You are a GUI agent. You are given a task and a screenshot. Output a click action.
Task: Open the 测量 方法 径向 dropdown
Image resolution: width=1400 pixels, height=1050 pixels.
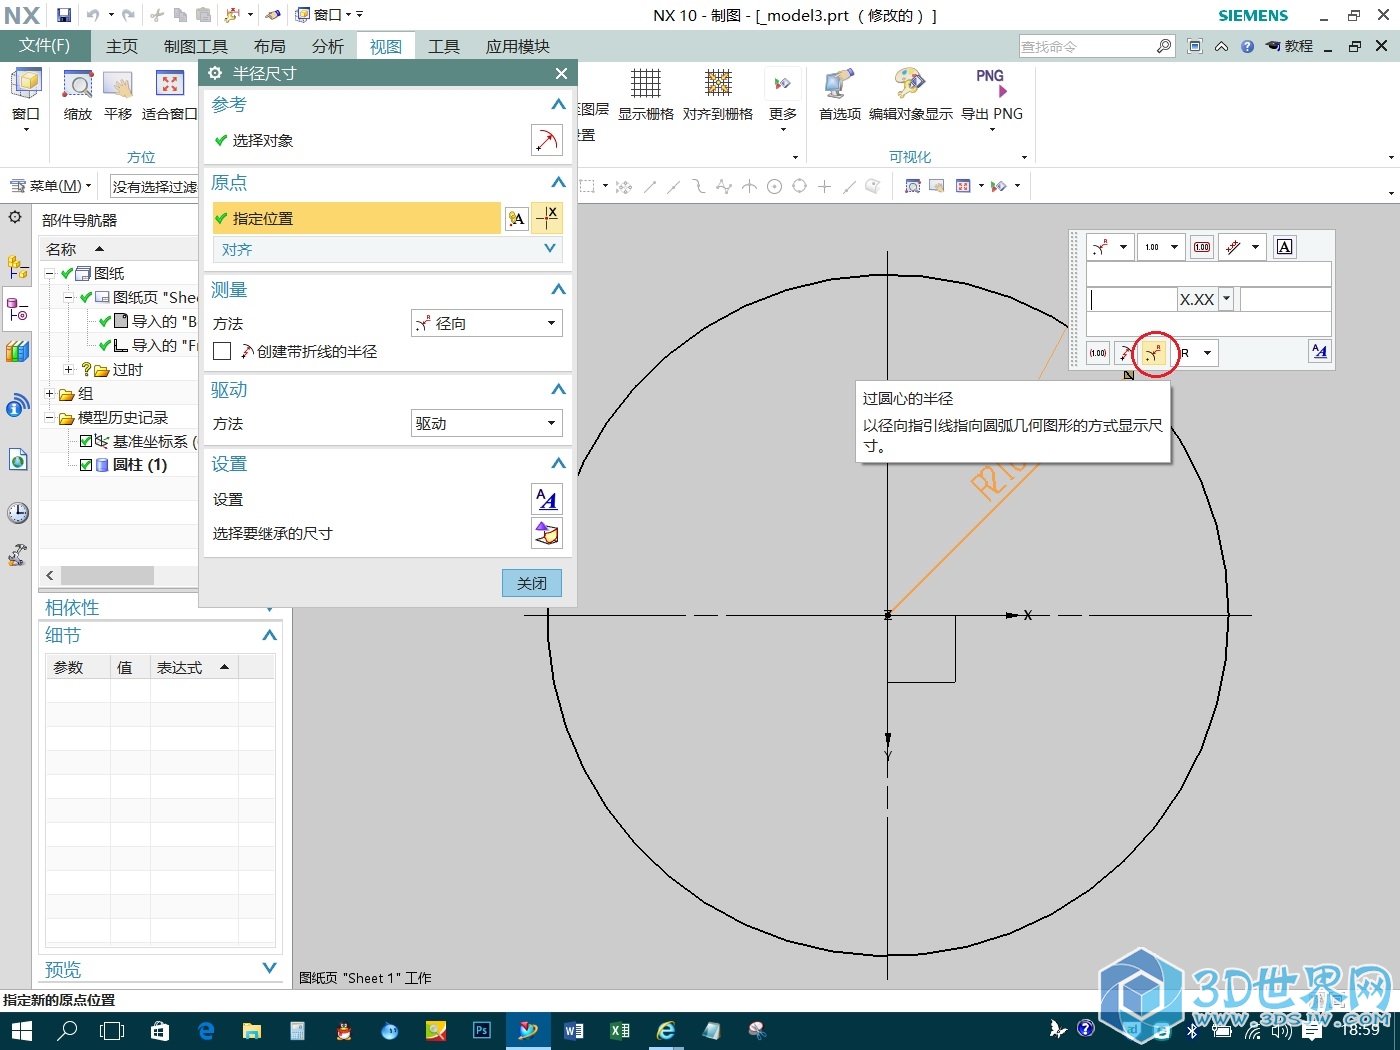pos(487,323)
